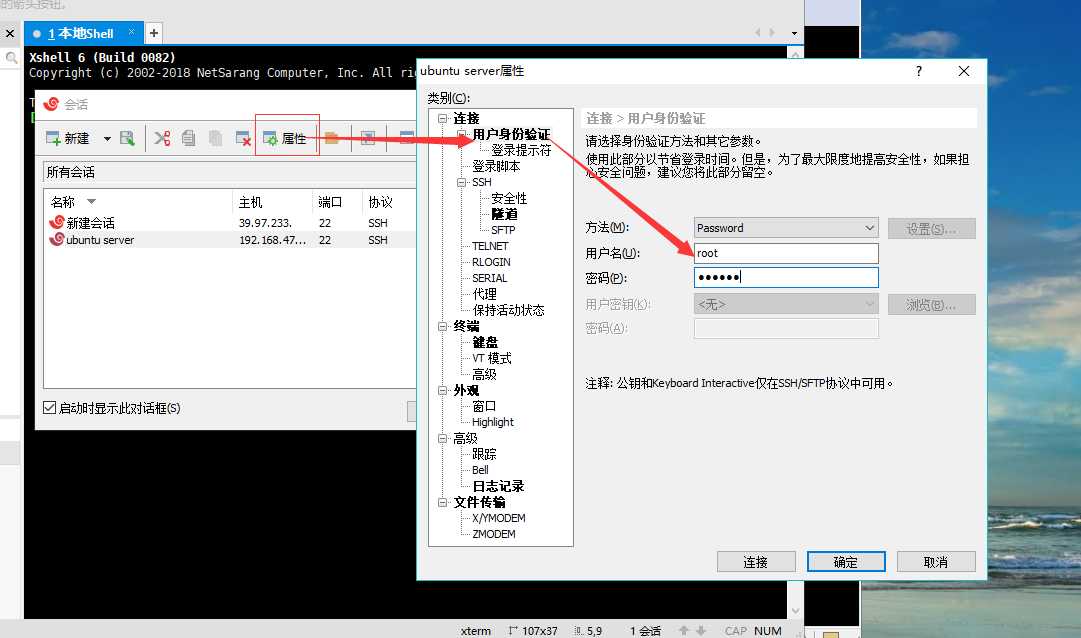Collapse the 终端 tree node
1081x638 pixels.
coord(443,326)
